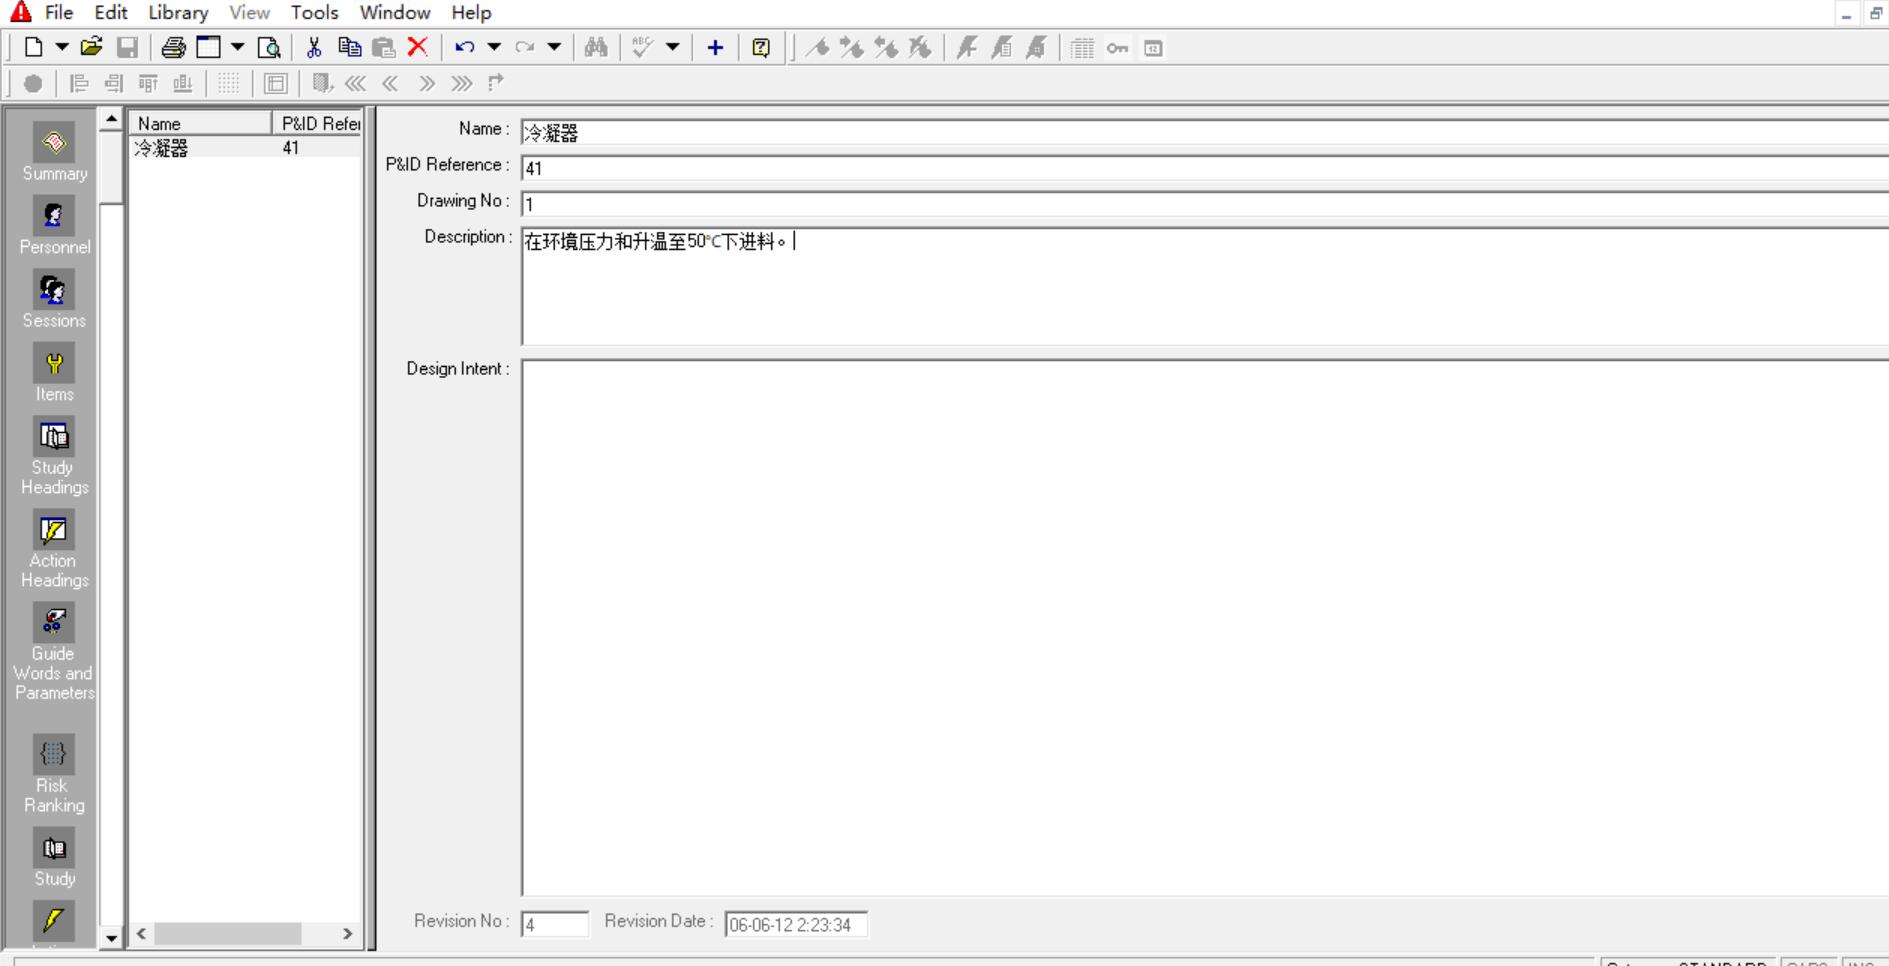This screenshot has width=1889, height=966.
Task: Click the grey circle record icon
Action: click(x=33, y=83)
